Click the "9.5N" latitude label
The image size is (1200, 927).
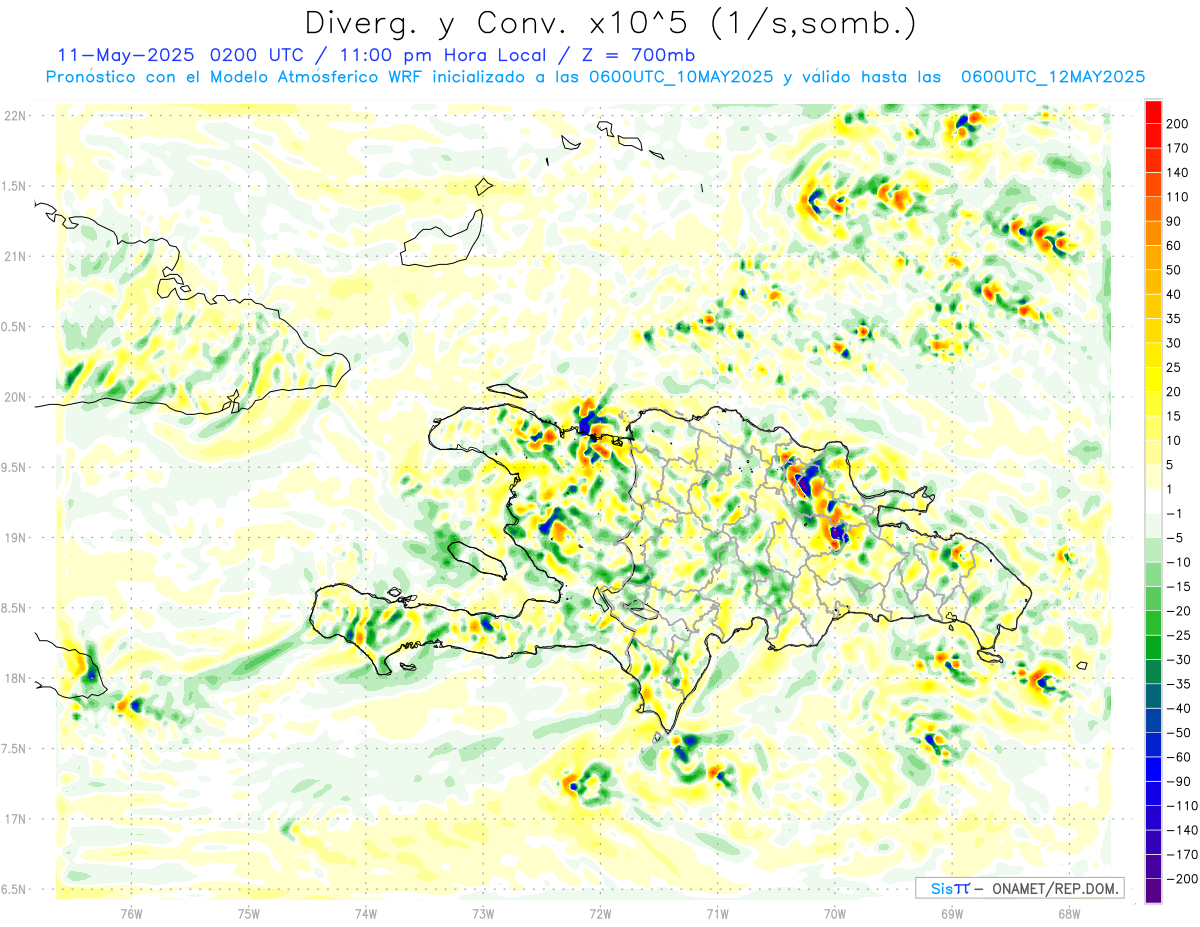click(15, 467)
